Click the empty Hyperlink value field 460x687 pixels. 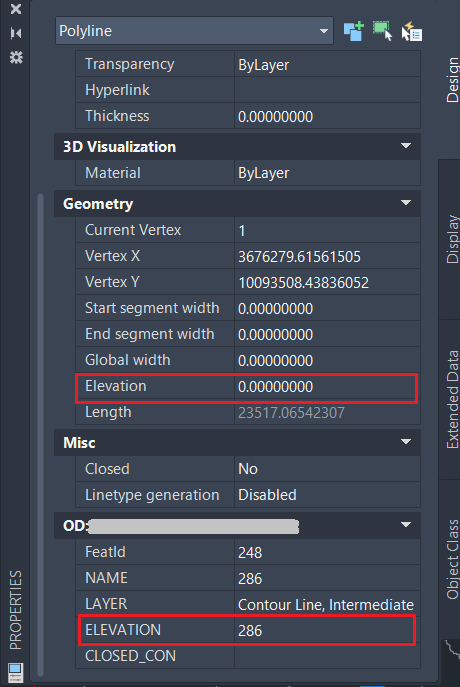point(327,90)
